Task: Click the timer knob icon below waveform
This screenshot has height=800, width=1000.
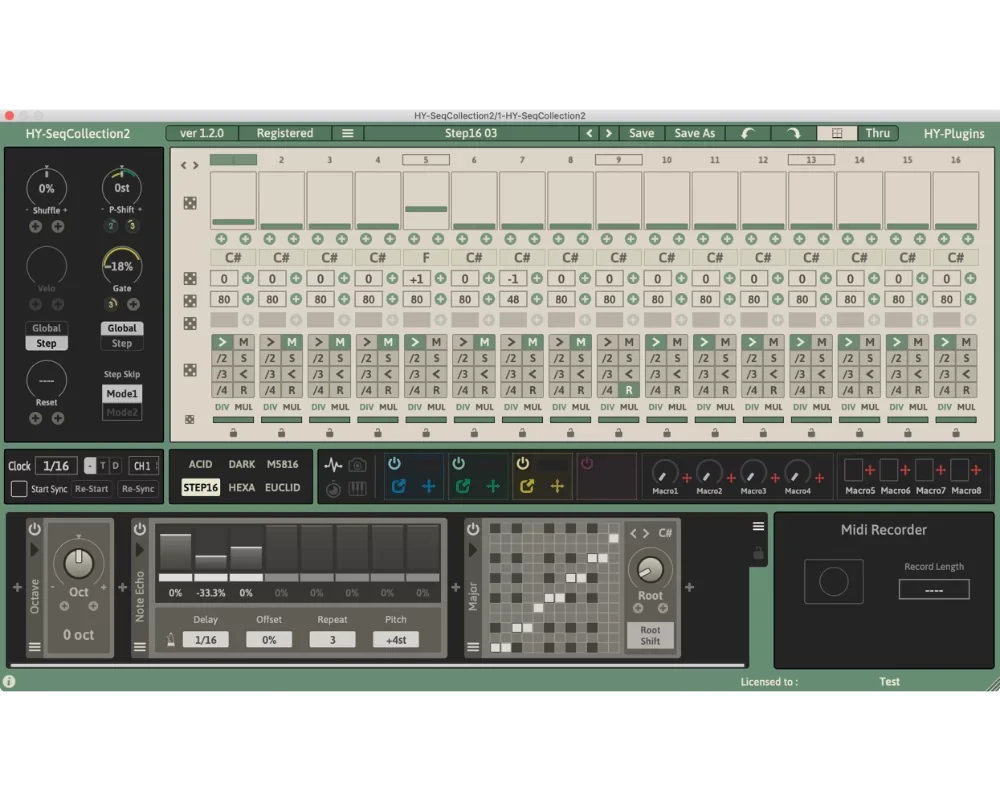Action: pyautogui.click(x=333, y=489)
